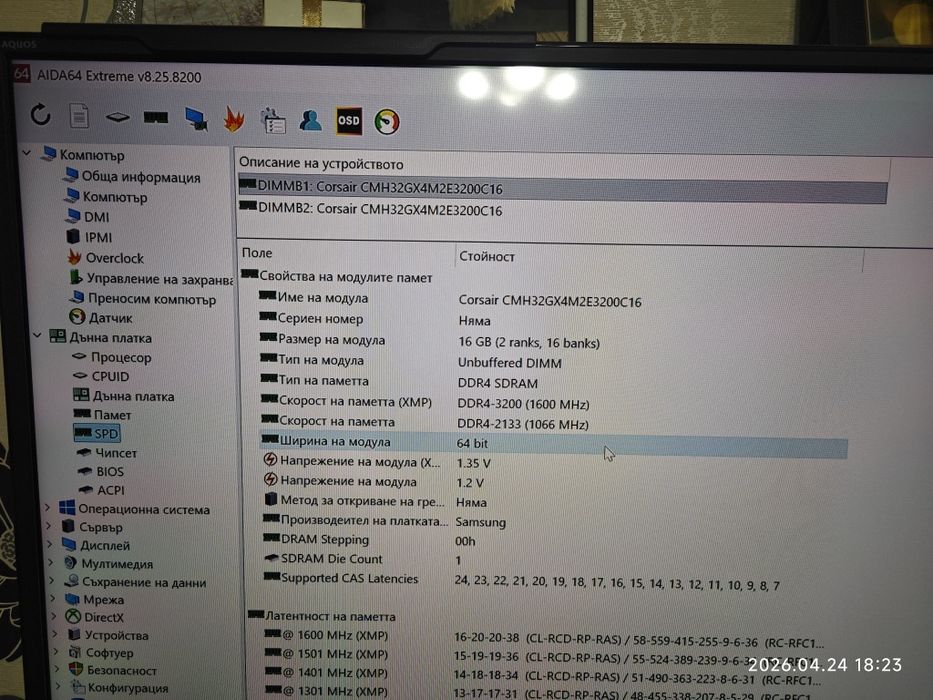Open the Процесор tree item
This screenshot has width=933, height=700.
(111, 357)
